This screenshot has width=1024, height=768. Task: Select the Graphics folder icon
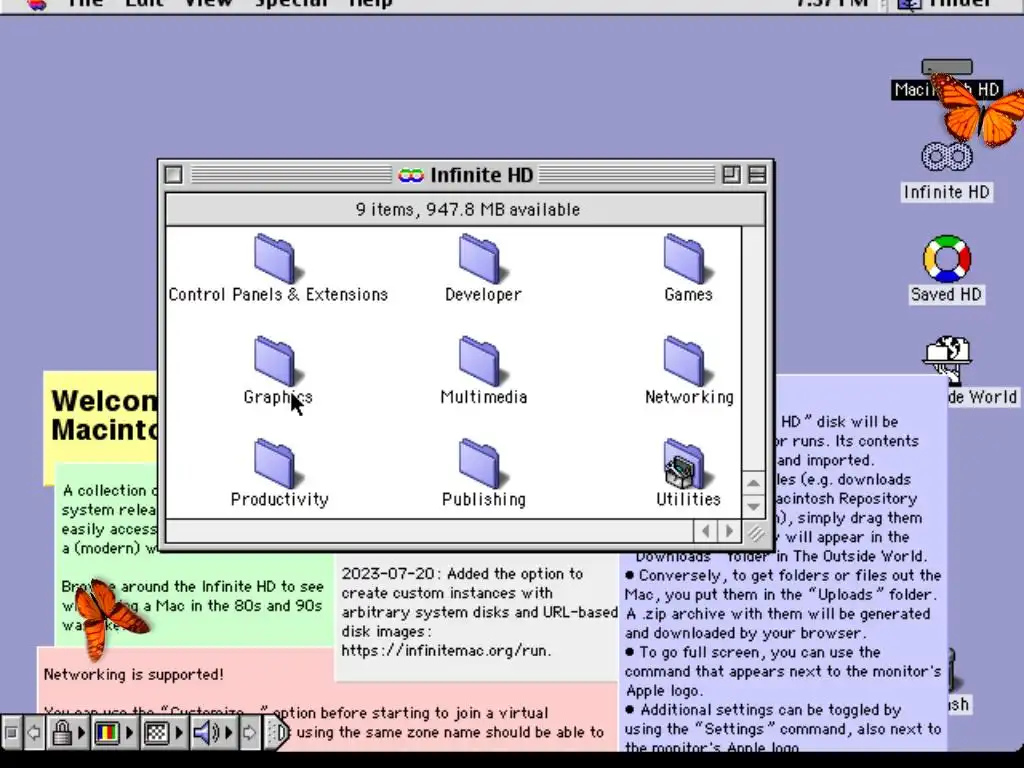point(275,361)
